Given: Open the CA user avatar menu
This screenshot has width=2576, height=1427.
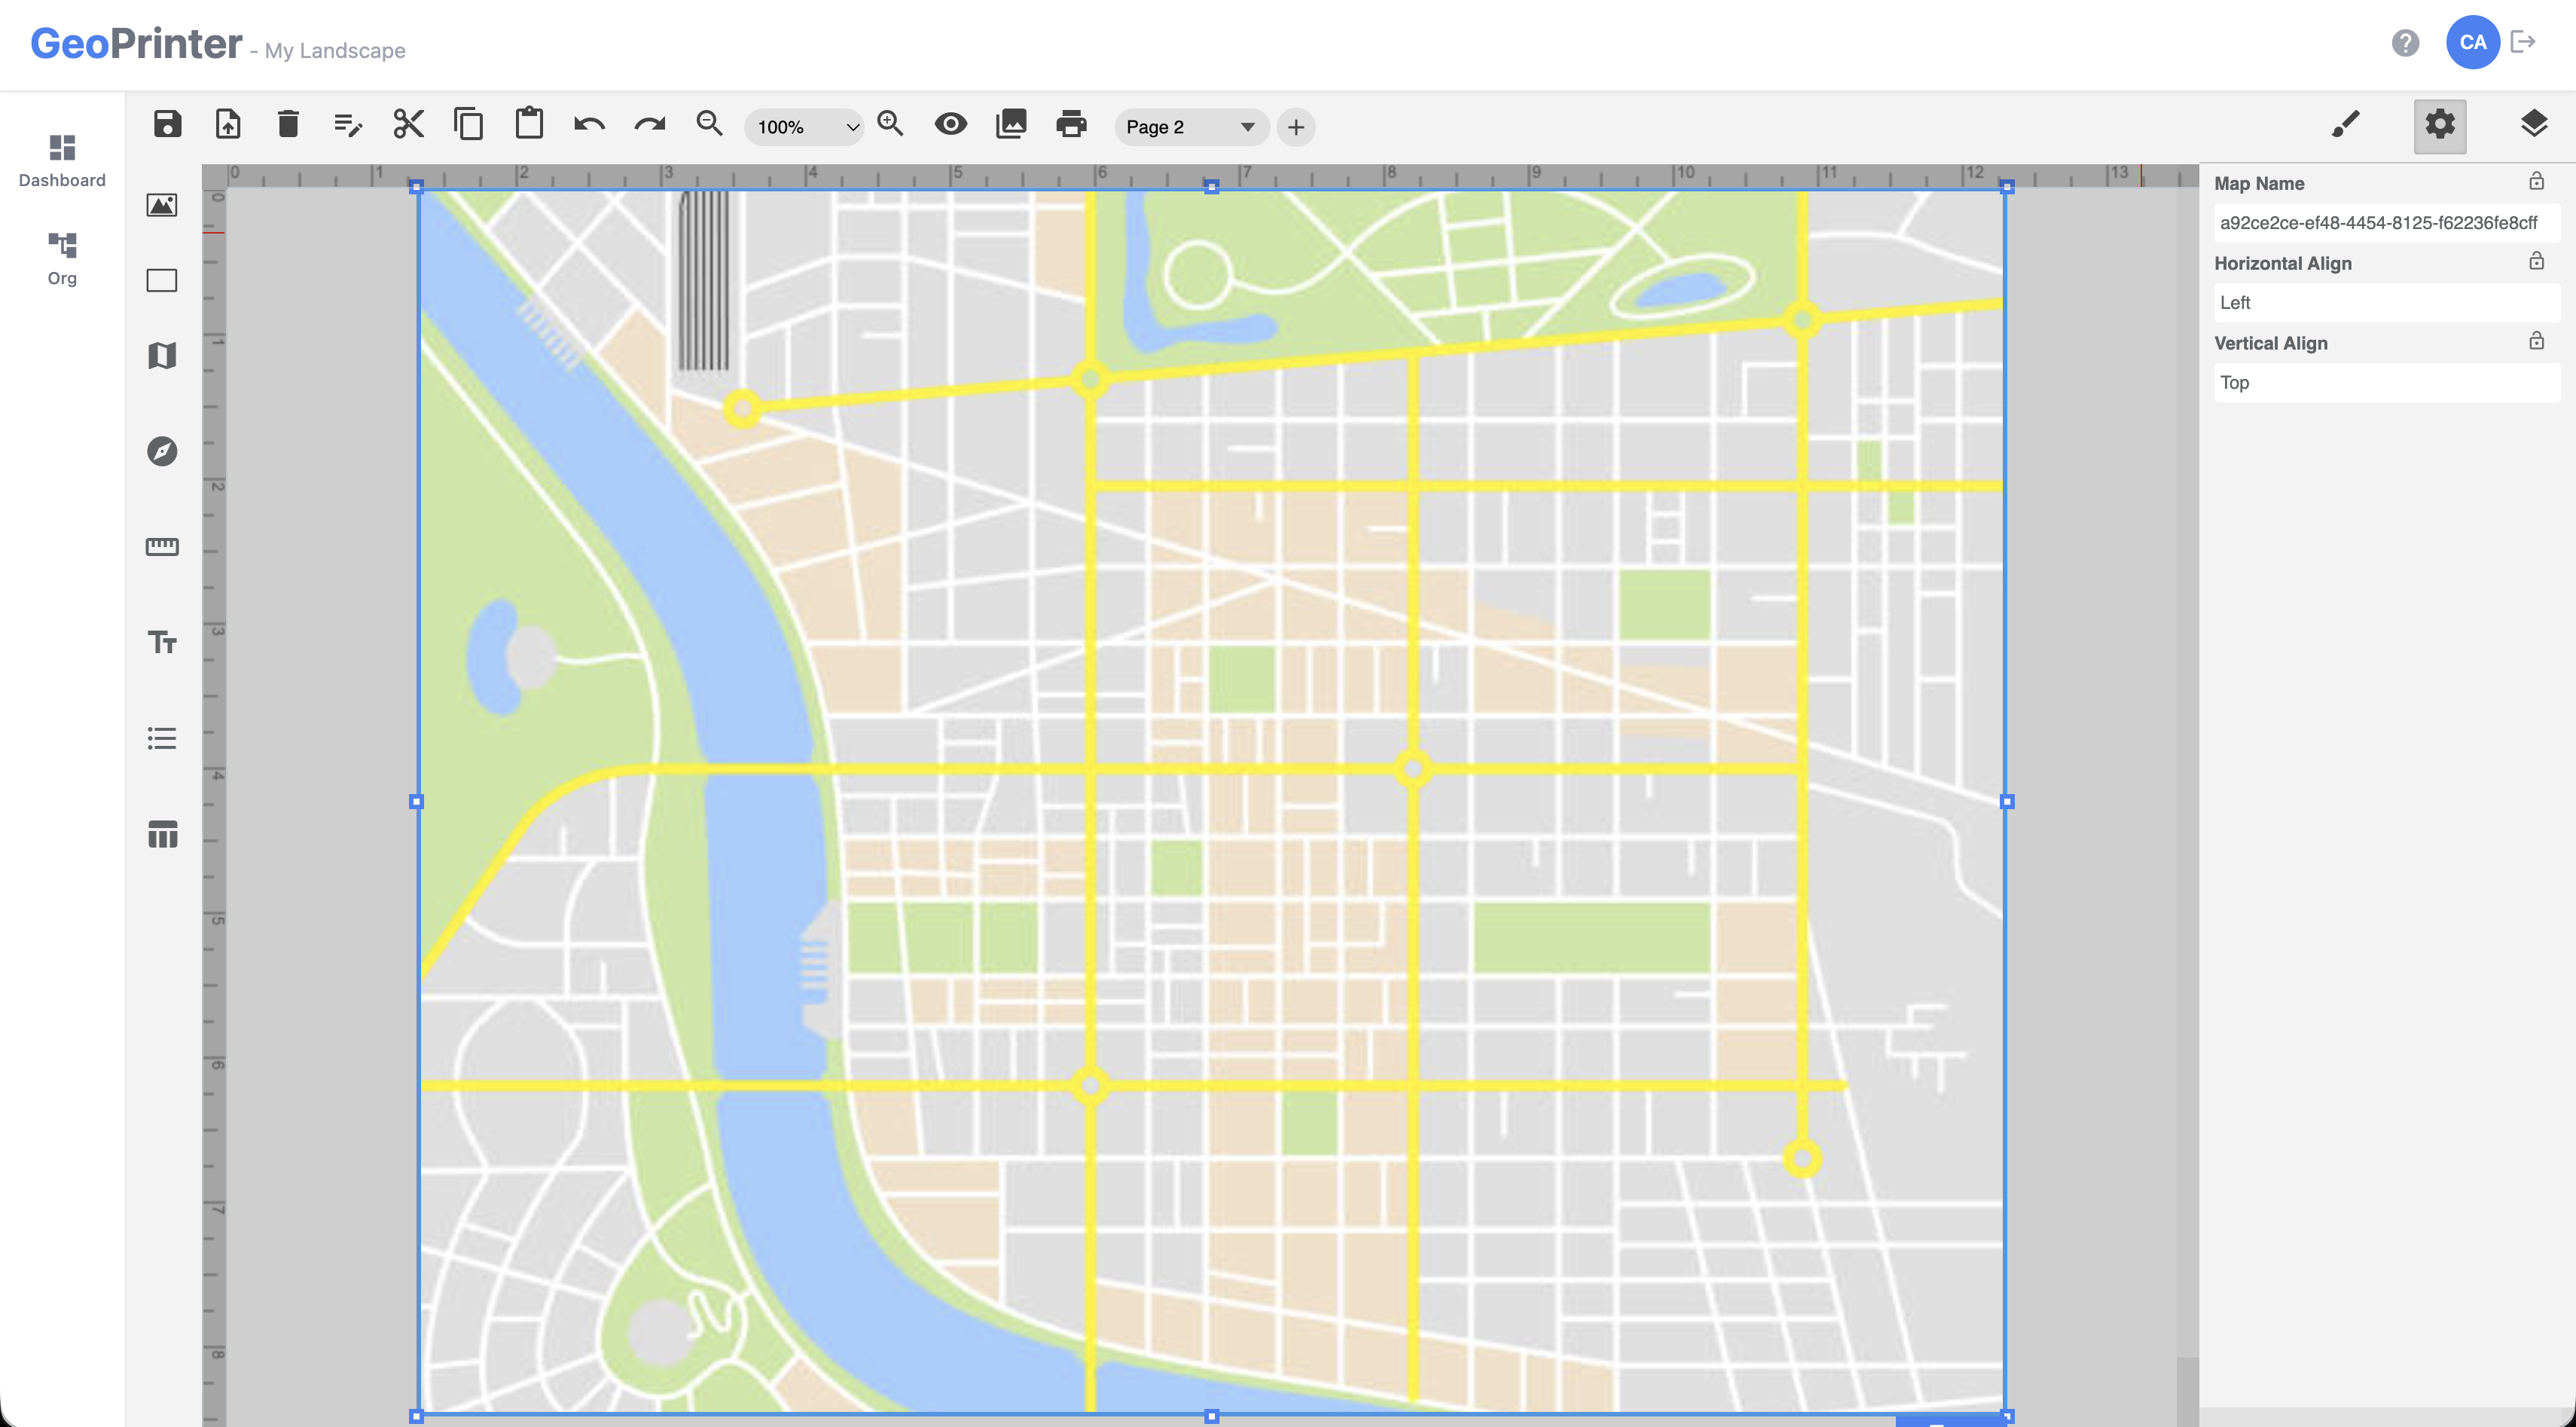Looking at the screenshot, I should tap(2473, 42).
